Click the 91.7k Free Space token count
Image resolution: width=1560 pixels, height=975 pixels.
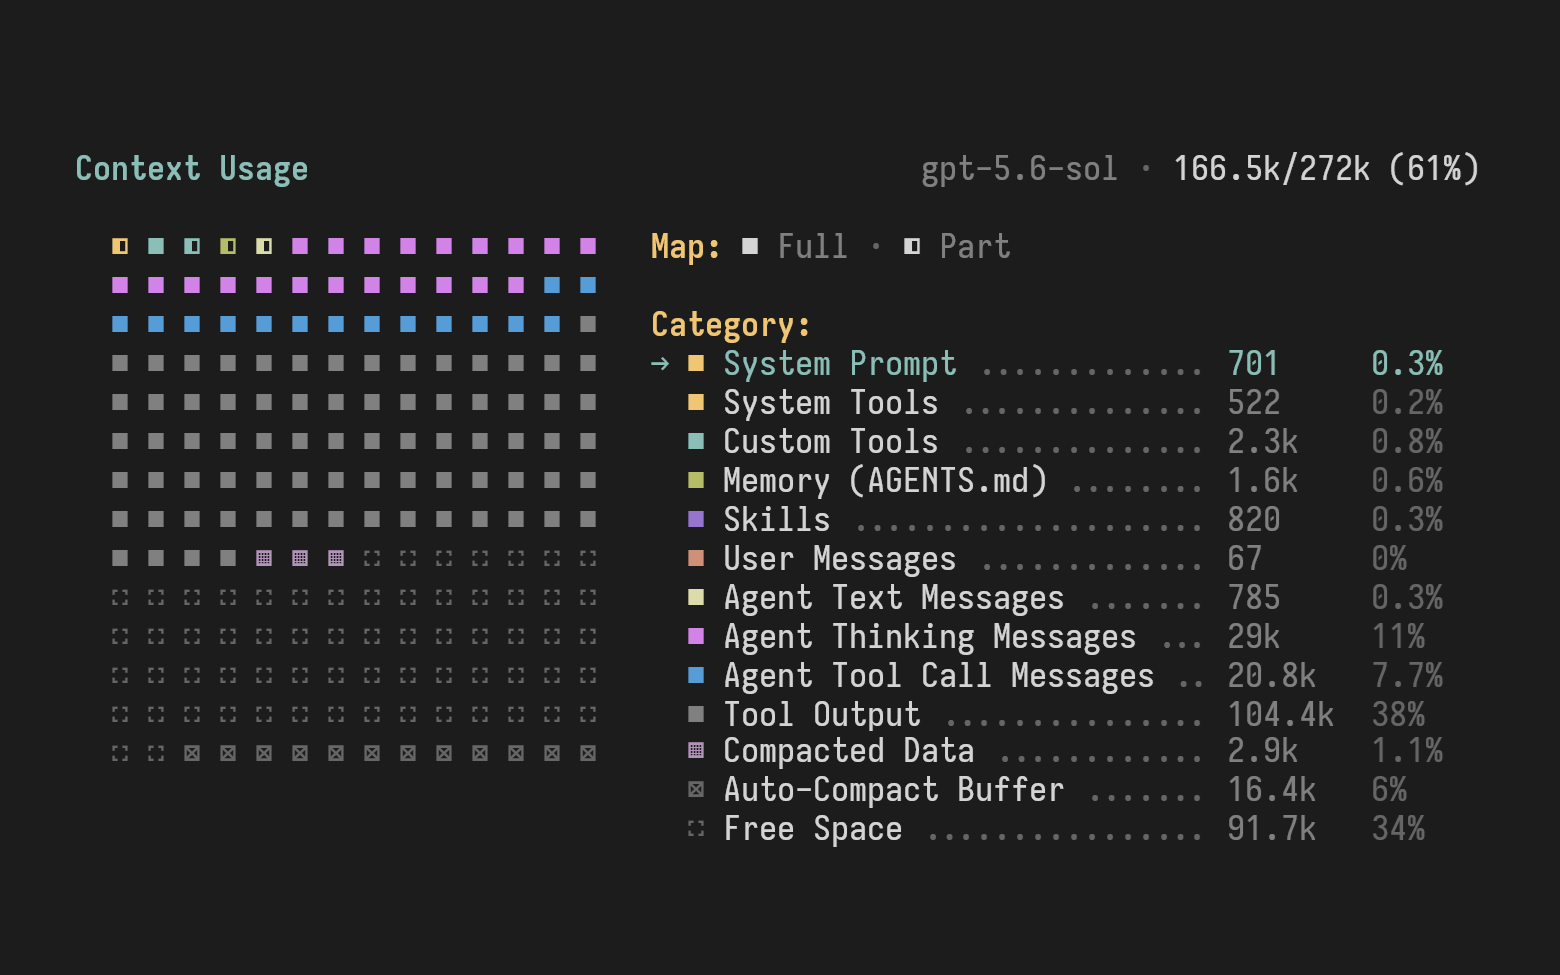click(x=1272, y=829)
